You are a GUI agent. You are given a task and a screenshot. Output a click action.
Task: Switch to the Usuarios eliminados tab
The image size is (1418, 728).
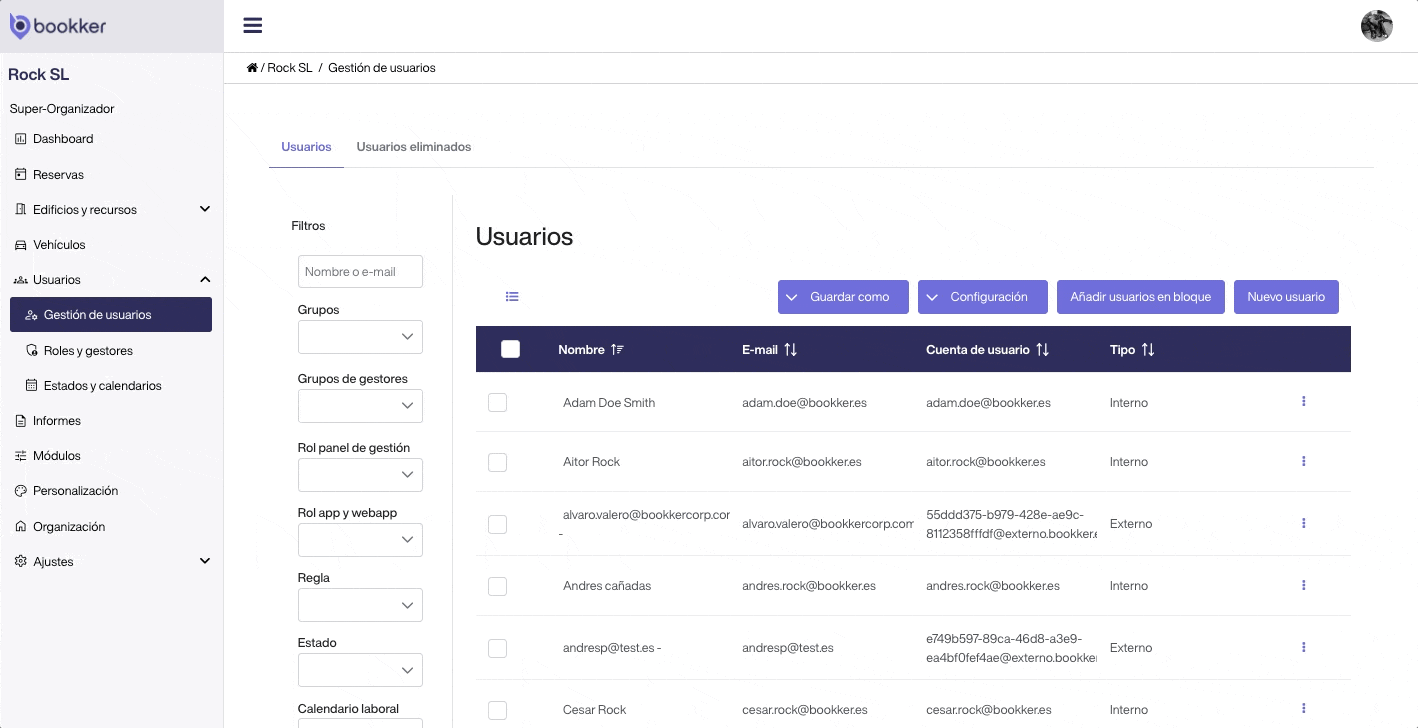414,146
